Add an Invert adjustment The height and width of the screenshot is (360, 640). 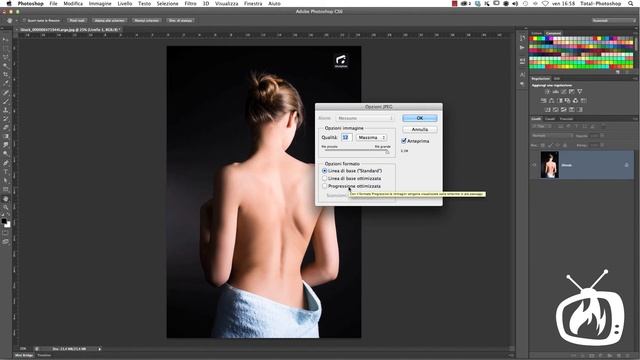(x=547, y=109)
